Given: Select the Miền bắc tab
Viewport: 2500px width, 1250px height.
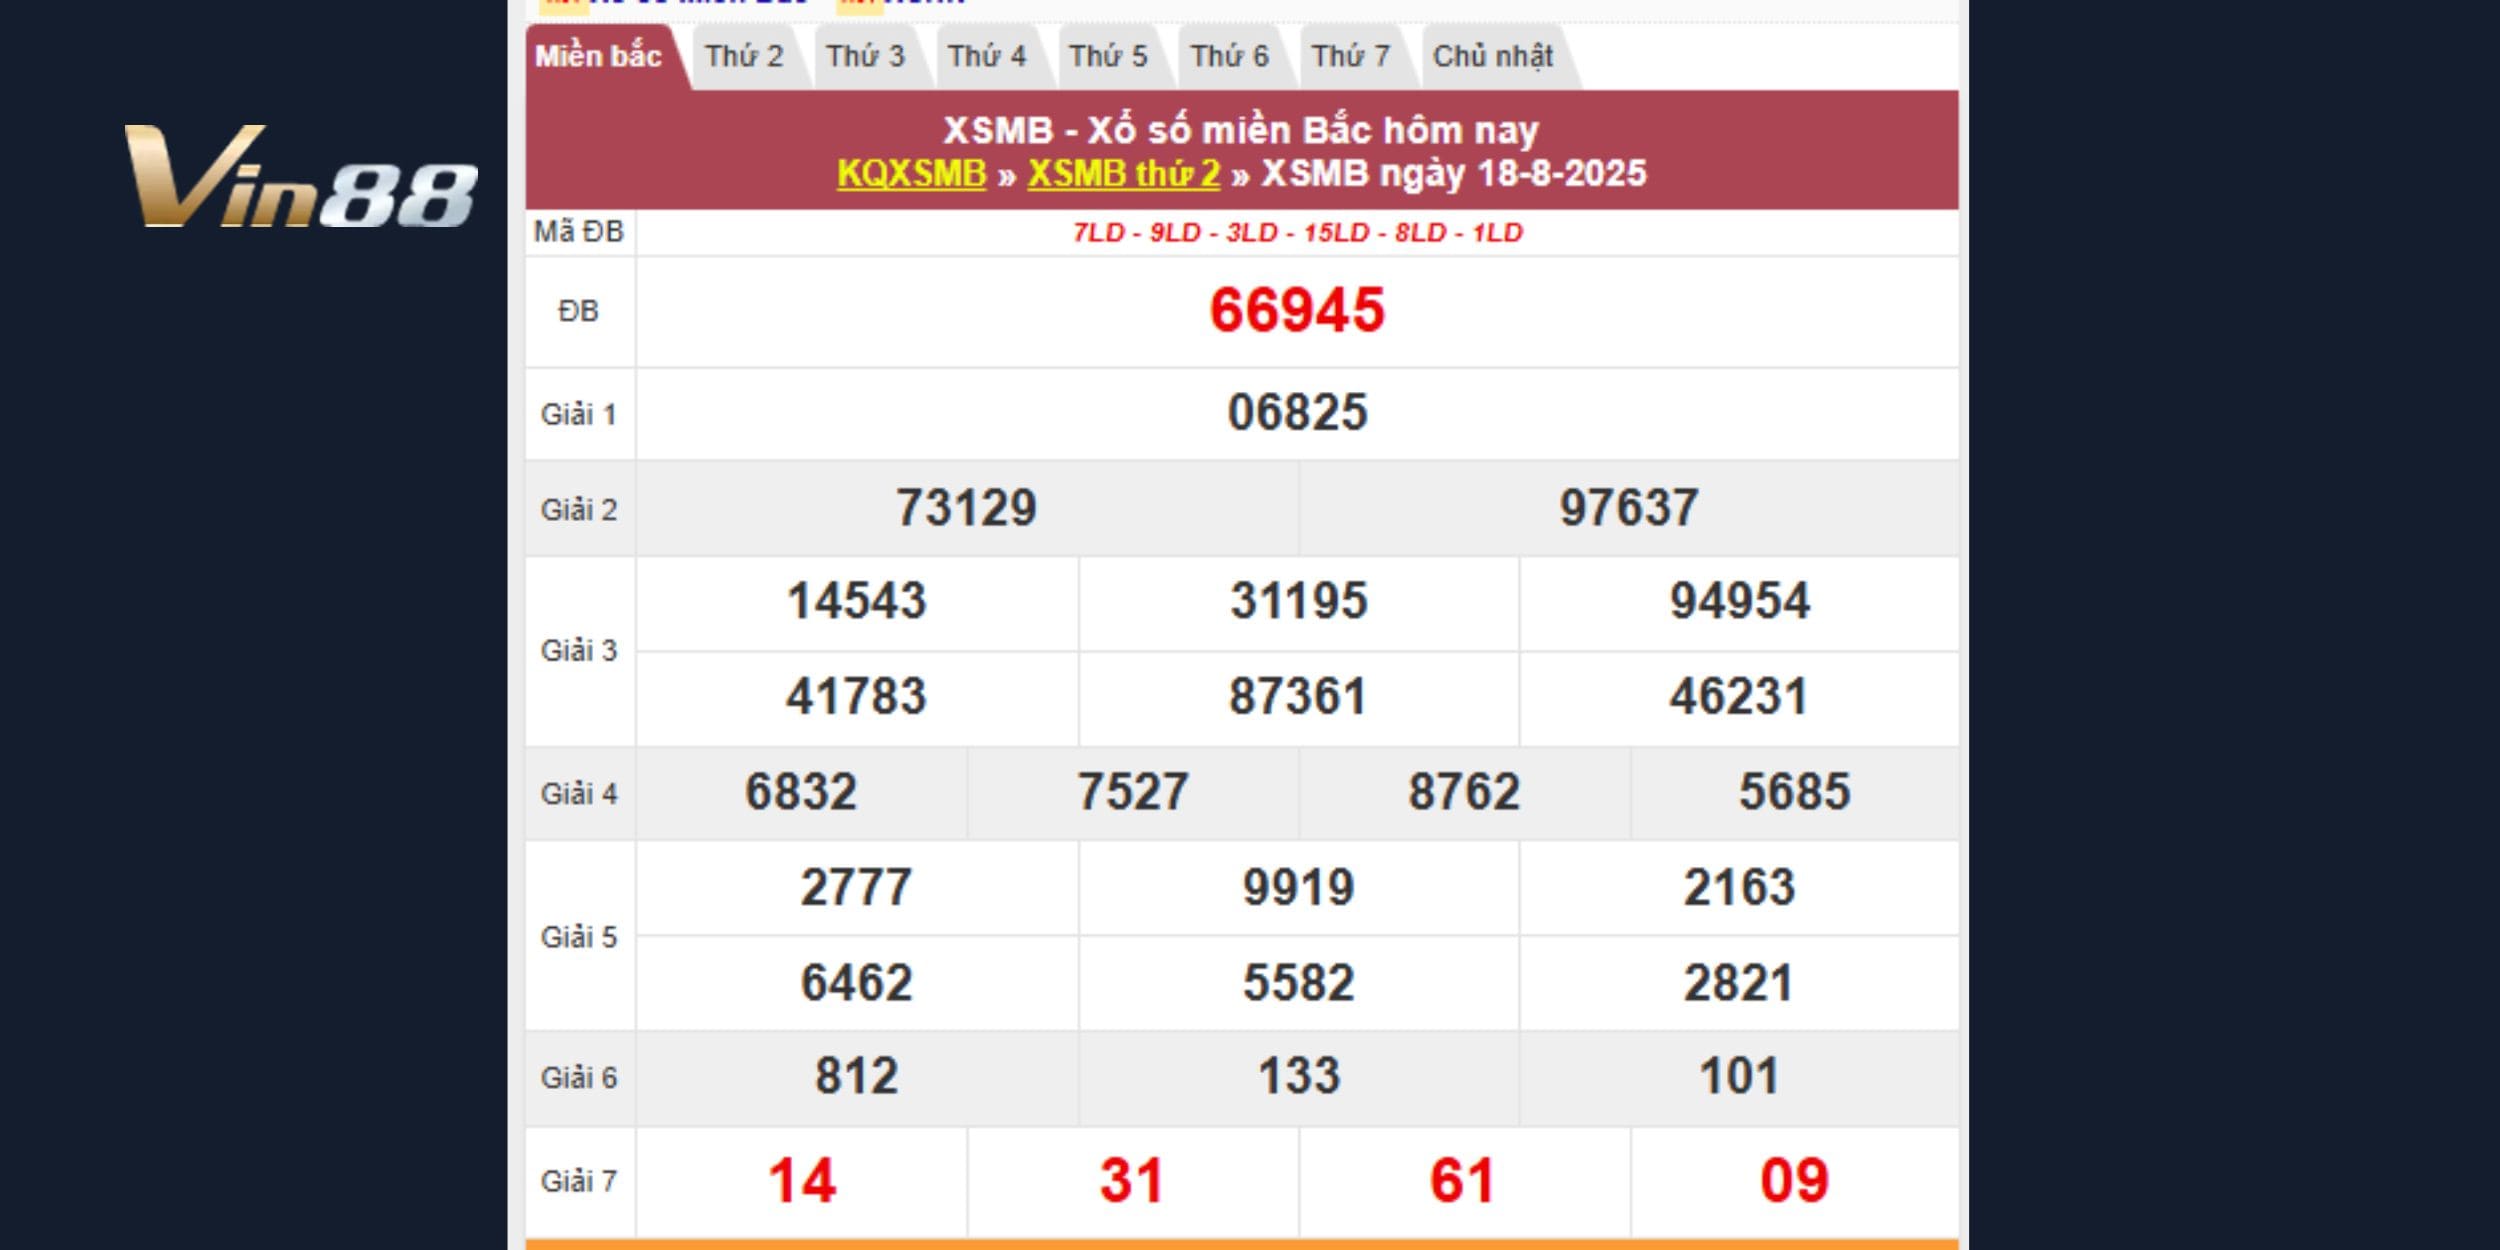Looking at the screenshot, I should 598,56.
